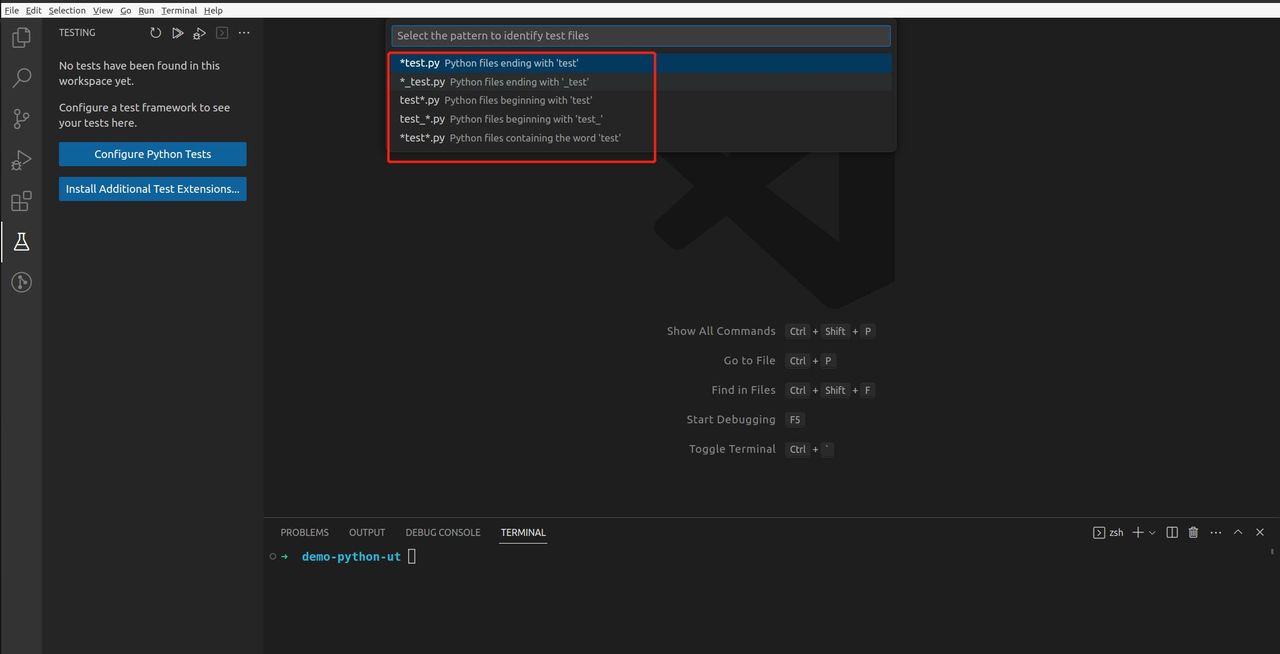Choose the *test*.py pattern option
Screen dimensions: 1280x654
[641, 138]
